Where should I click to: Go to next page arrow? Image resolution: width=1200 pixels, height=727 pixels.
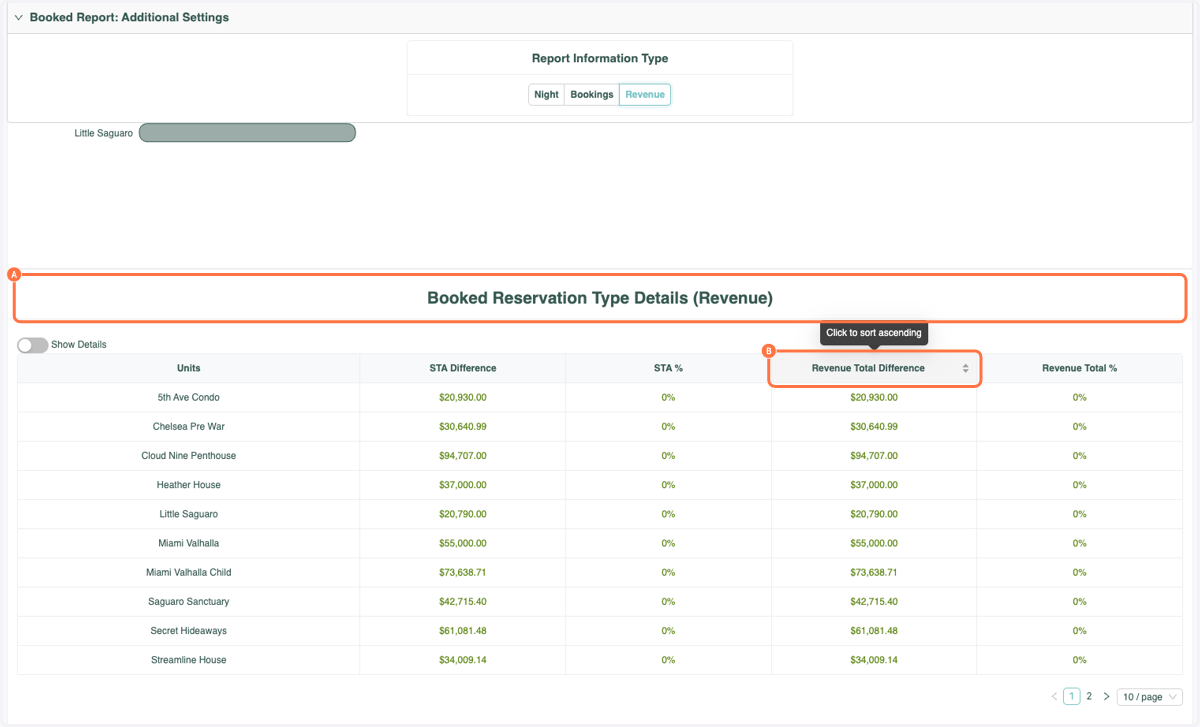coord(1106,697)
